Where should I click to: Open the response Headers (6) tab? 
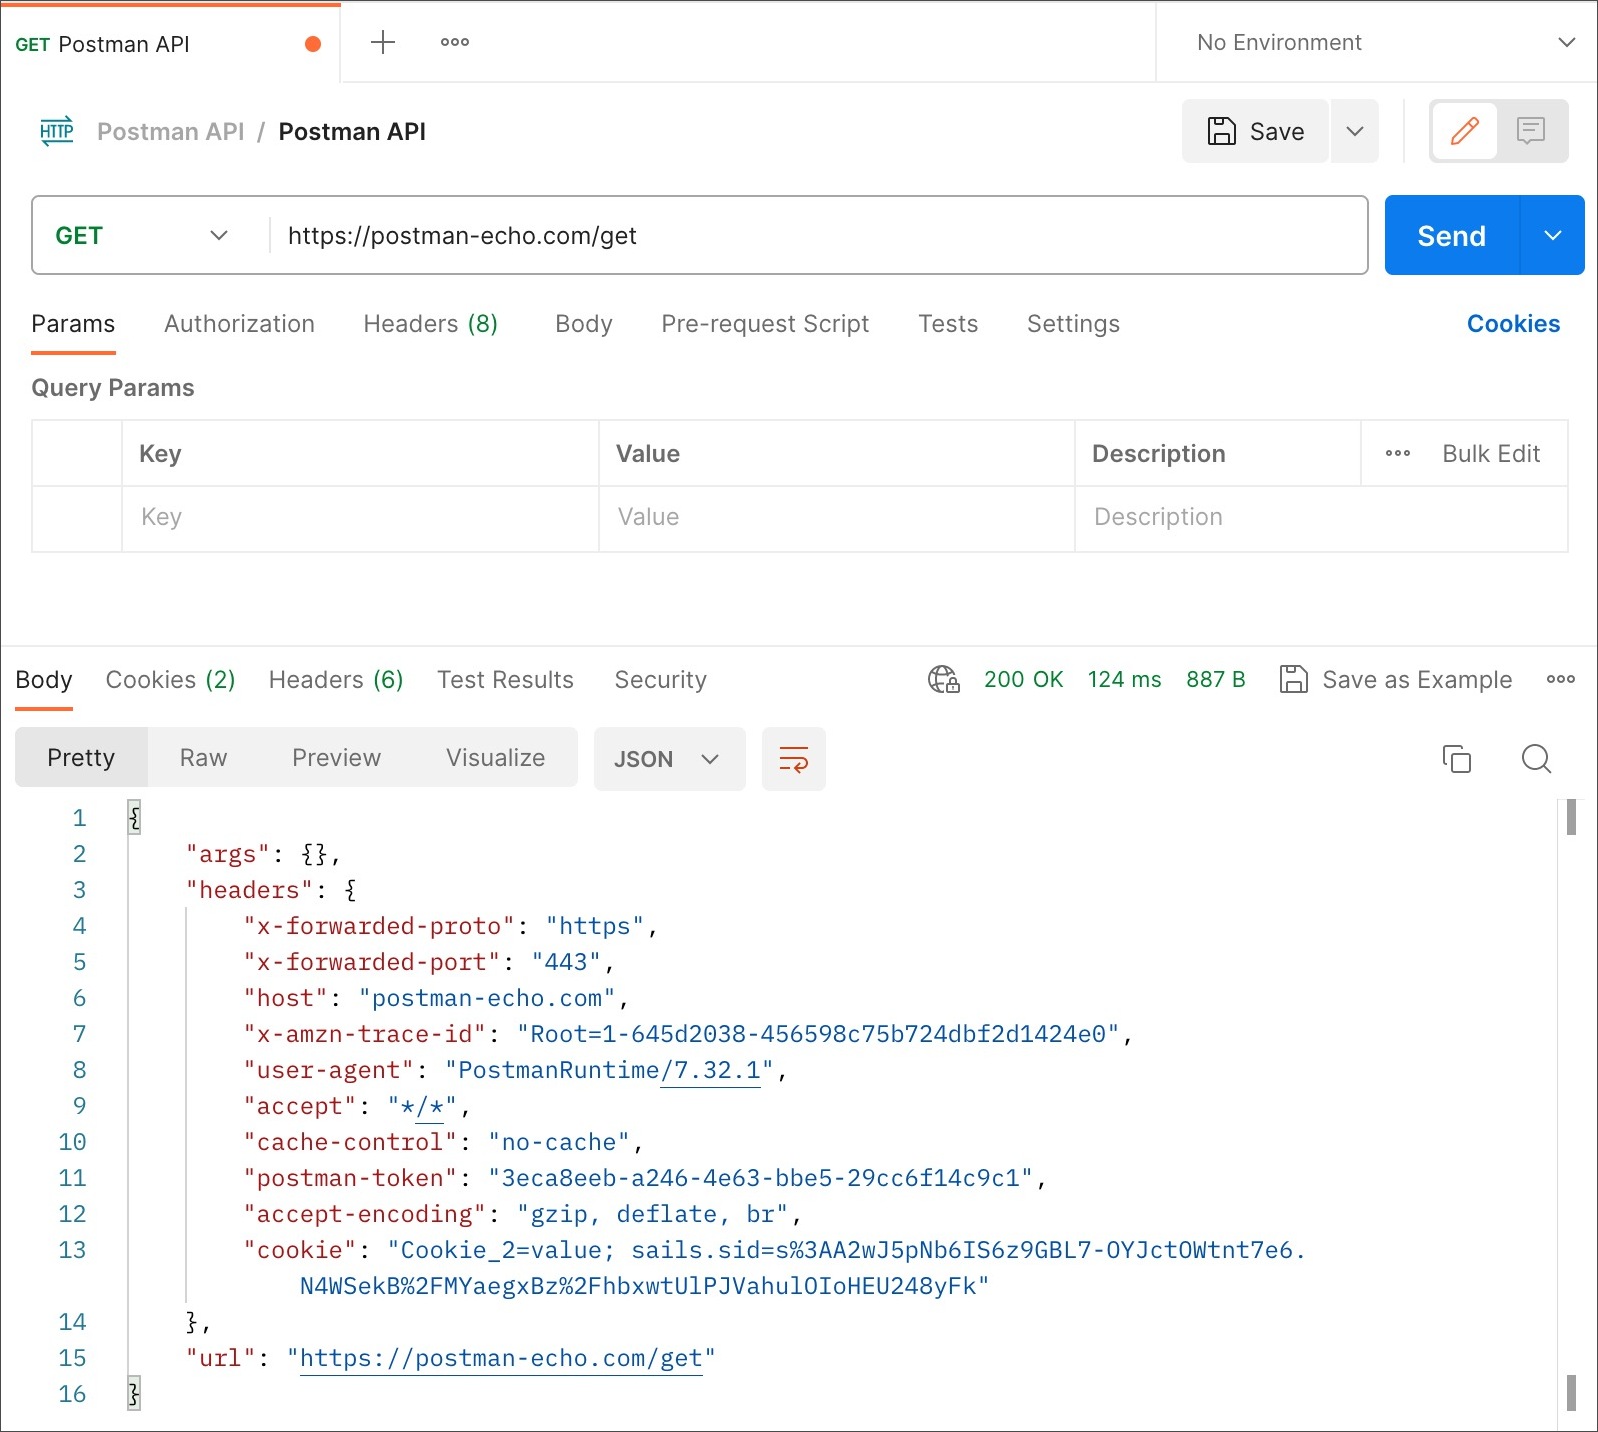336,680
